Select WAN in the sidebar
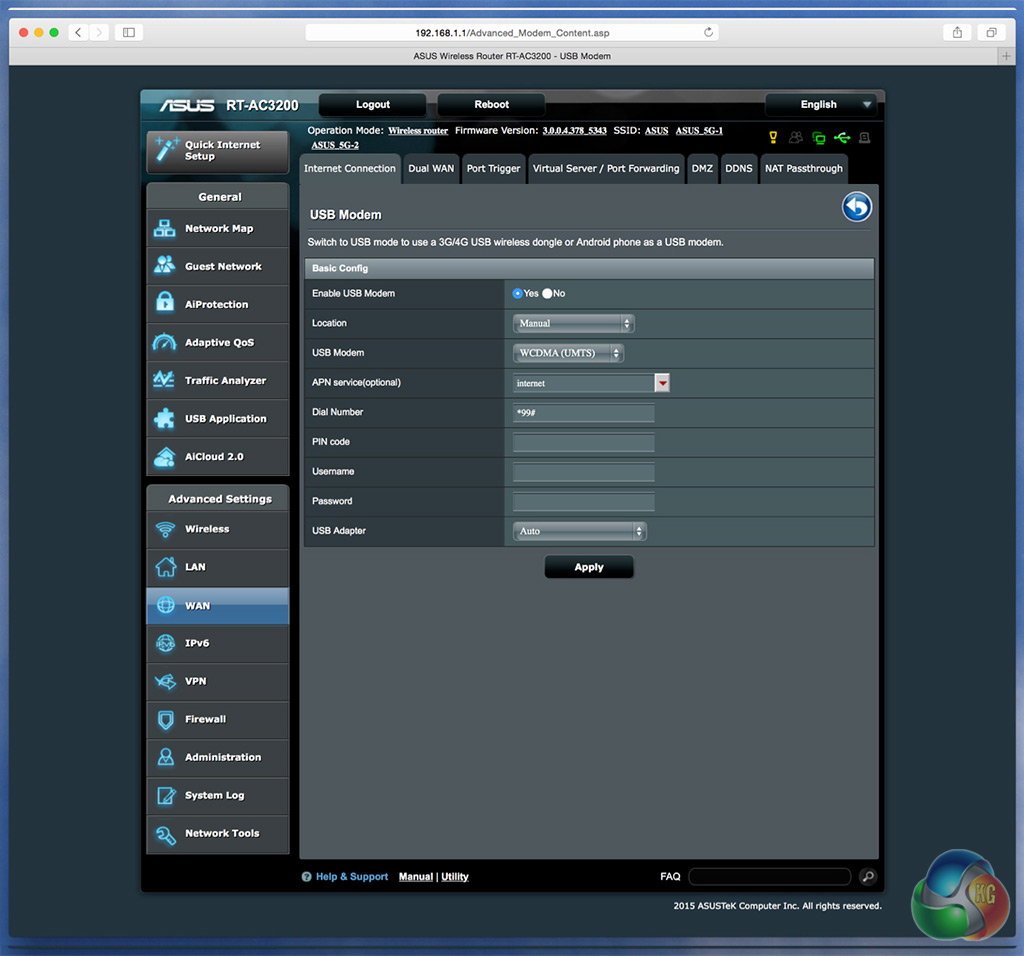 (217, 605)
